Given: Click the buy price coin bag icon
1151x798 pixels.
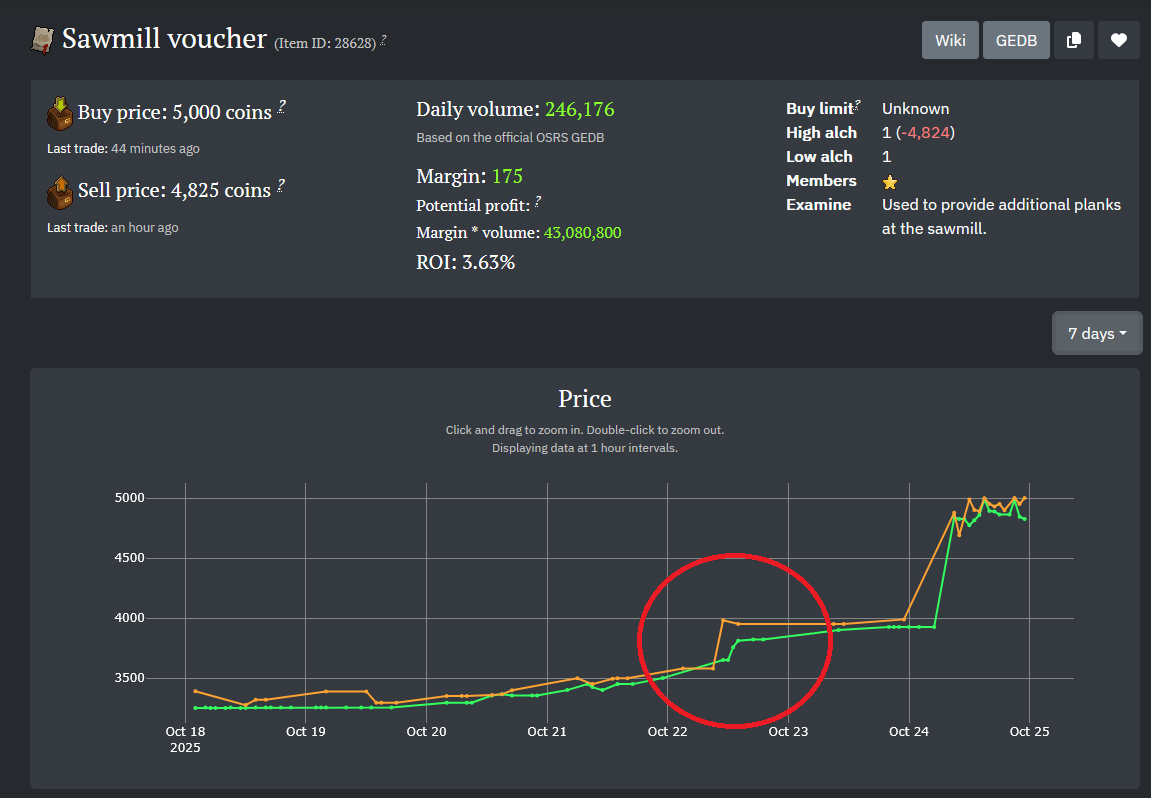Looking at the screenshot, I should point(59,113).
